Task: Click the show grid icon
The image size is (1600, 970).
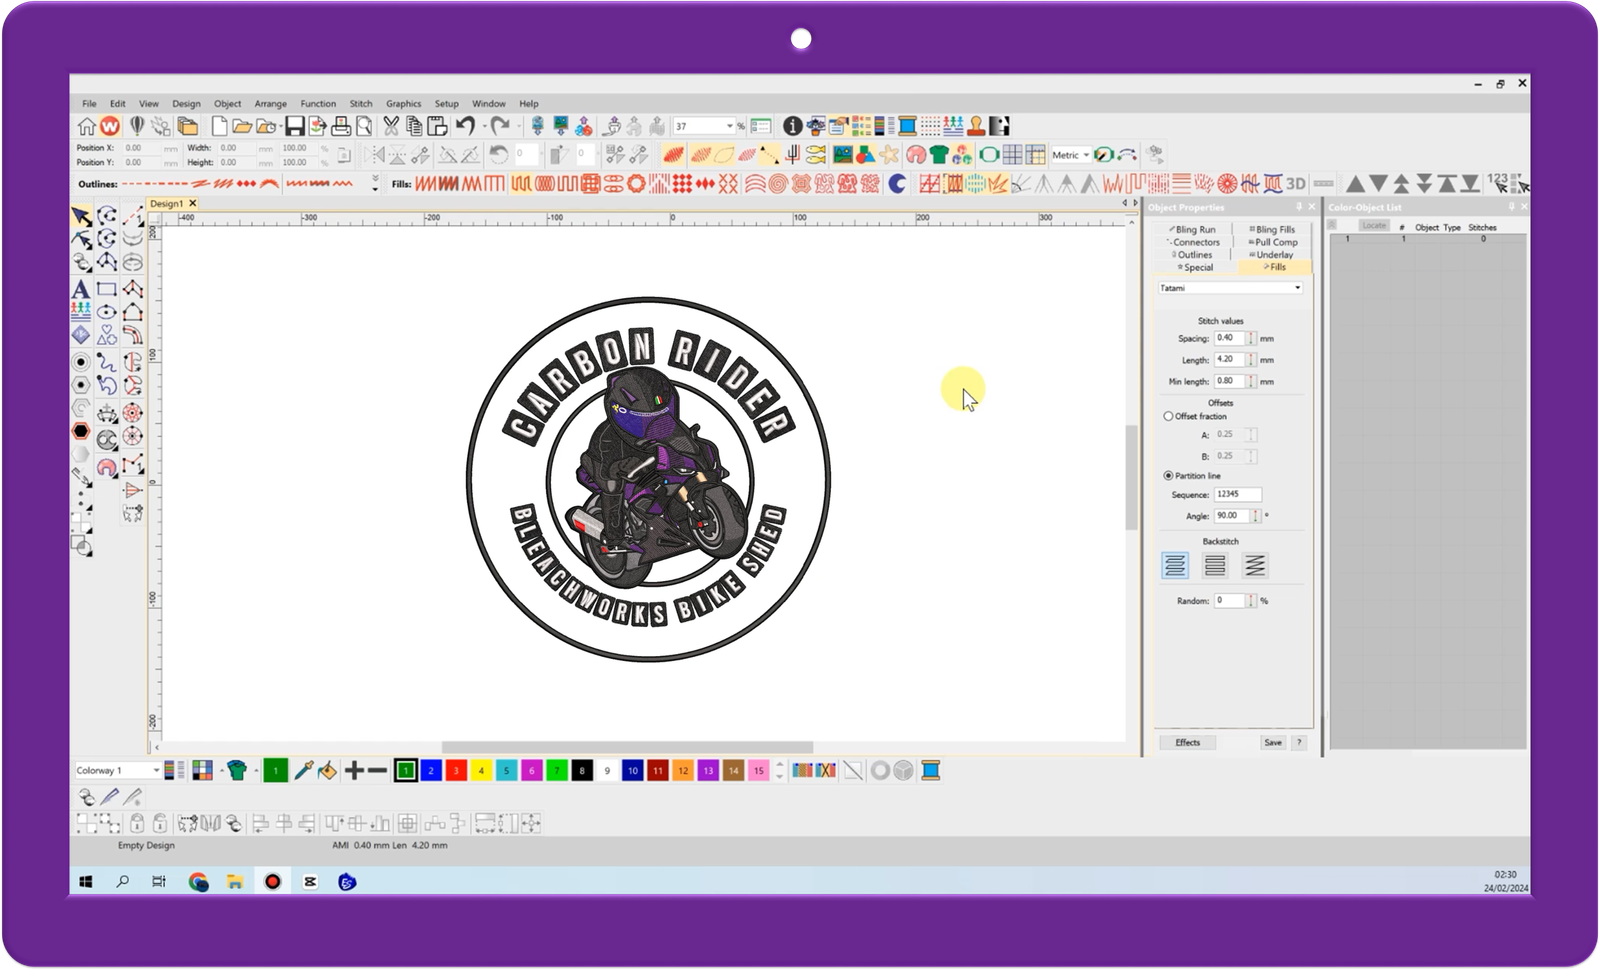Action: click(1012, 155)
